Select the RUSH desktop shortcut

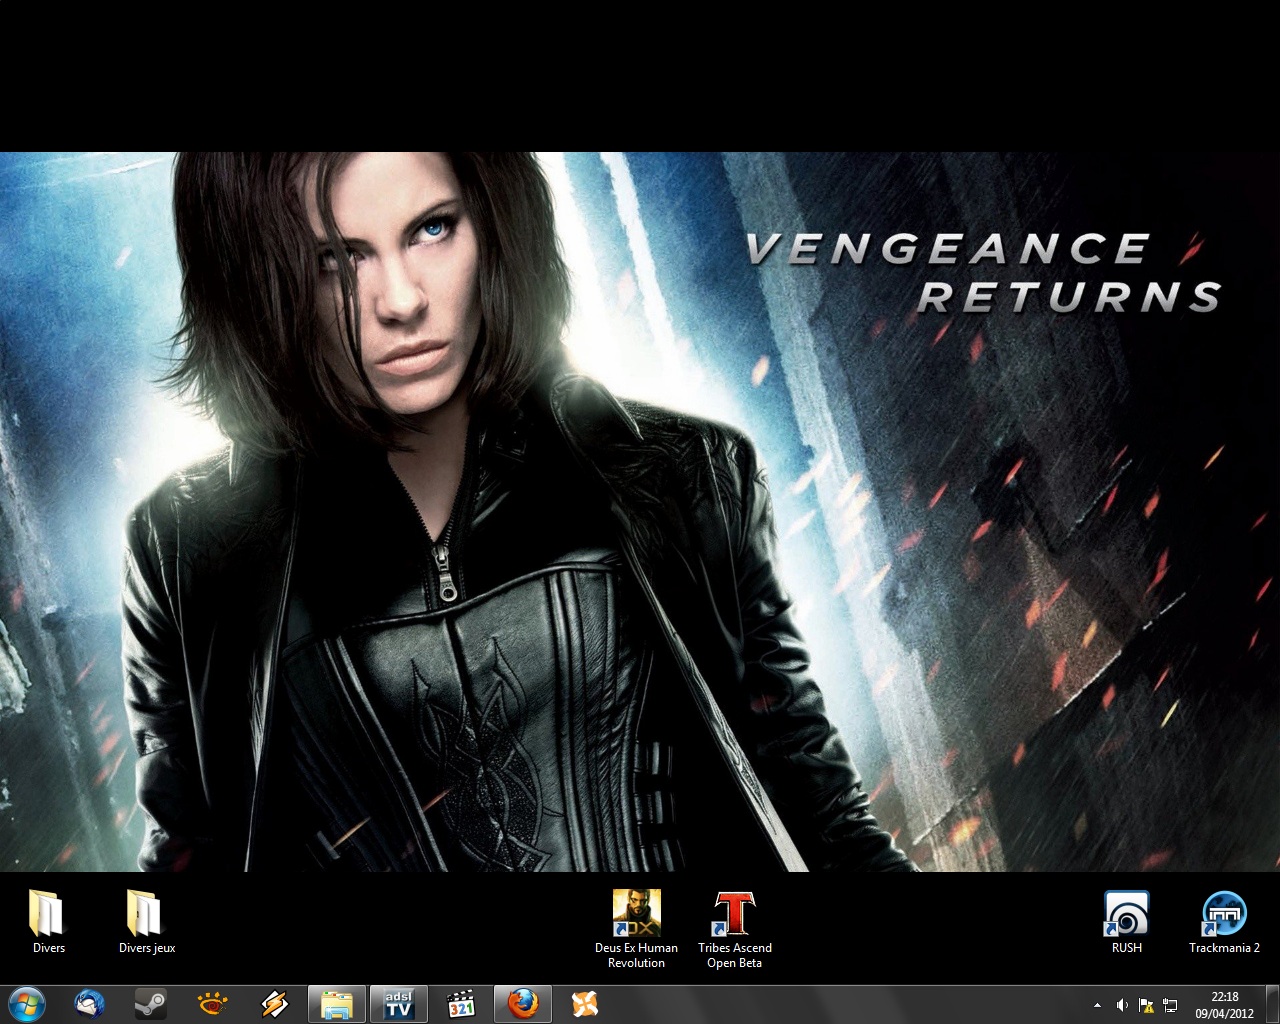coord(1126,924)
